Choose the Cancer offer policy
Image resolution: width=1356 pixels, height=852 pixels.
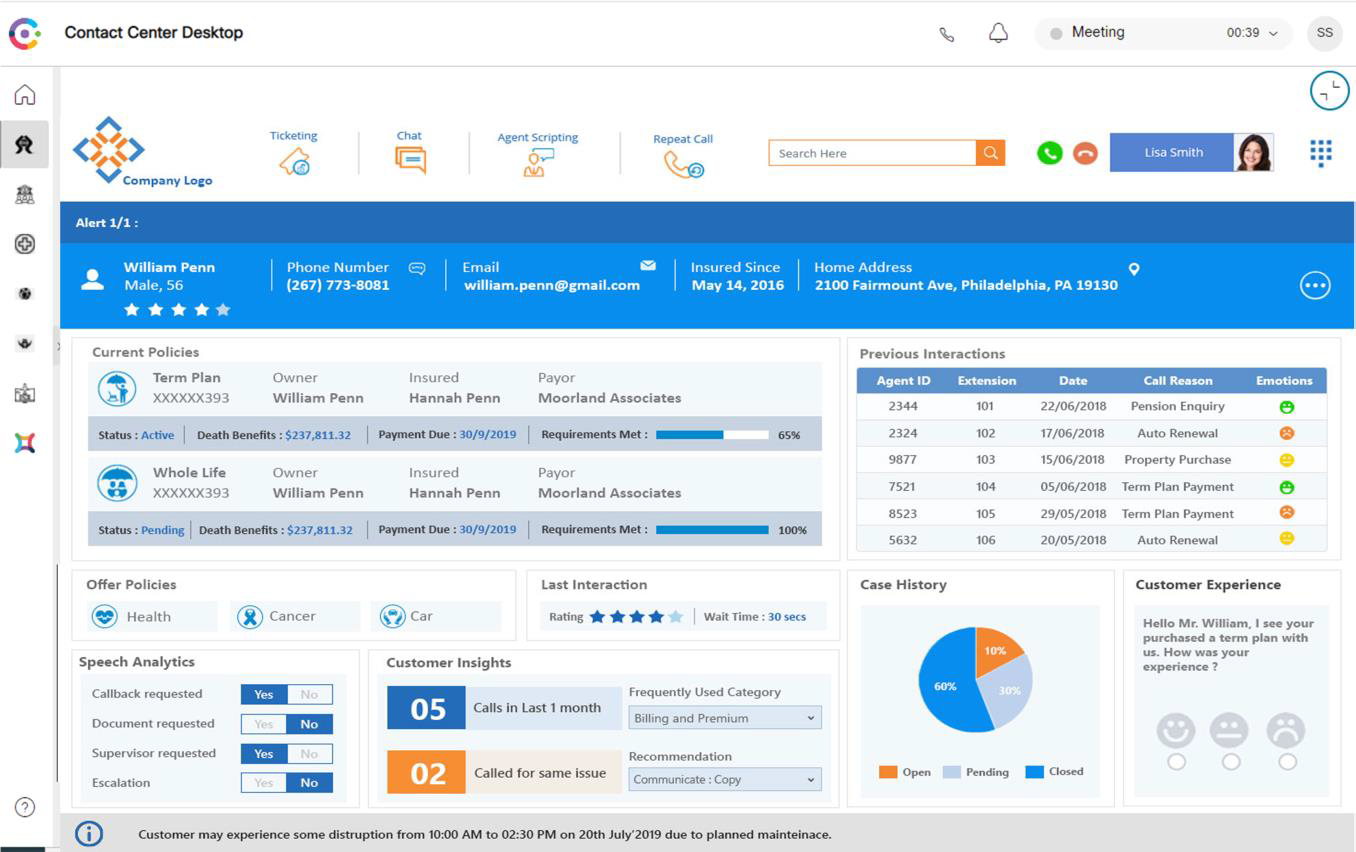pos(295,617)
